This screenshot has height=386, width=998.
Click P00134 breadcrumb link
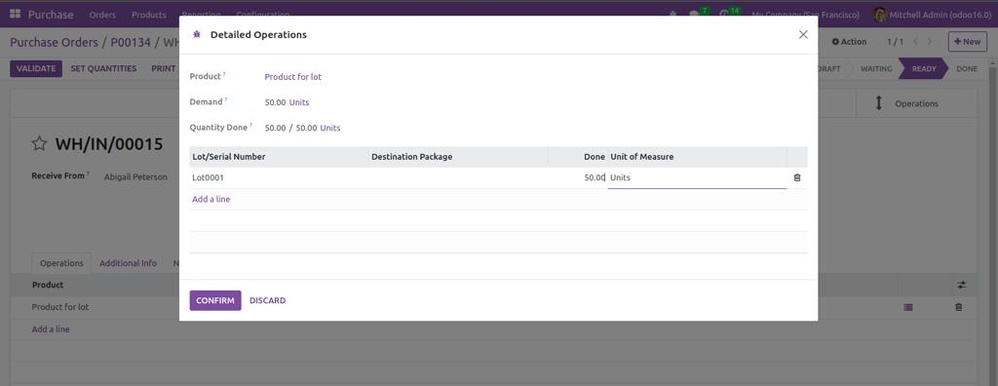[x=130, y=43]
